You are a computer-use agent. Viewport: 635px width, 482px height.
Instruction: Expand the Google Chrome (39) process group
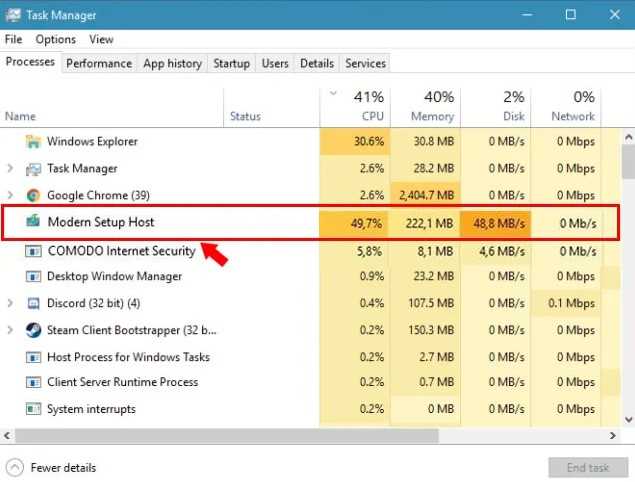(x=10, y=195)
